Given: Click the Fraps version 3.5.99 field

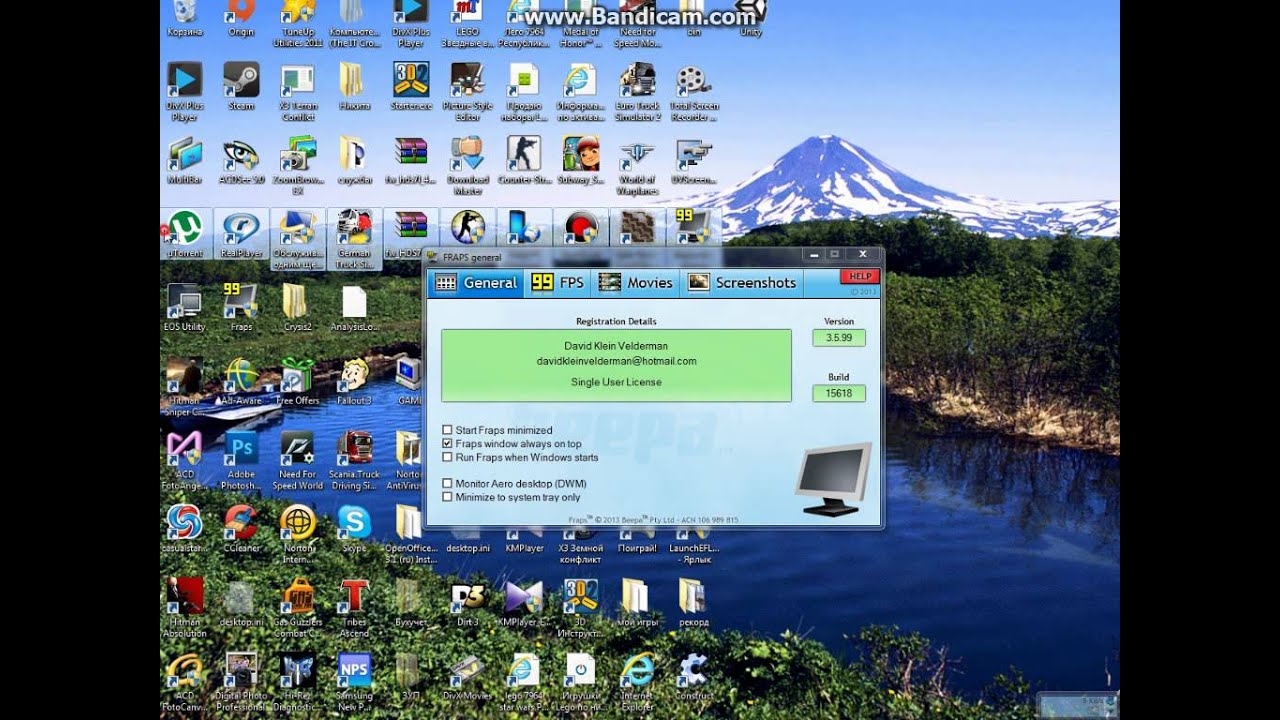Looking at the screenshot, I should 839,338.
